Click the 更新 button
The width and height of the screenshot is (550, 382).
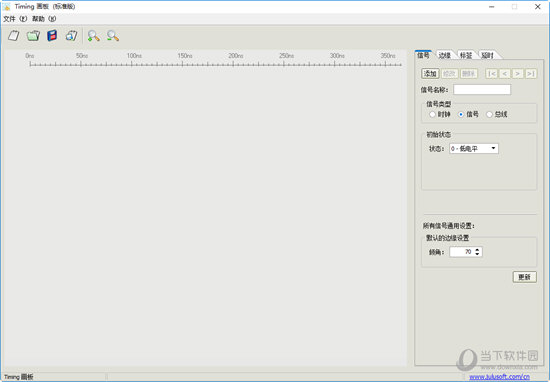click(524, 277)
